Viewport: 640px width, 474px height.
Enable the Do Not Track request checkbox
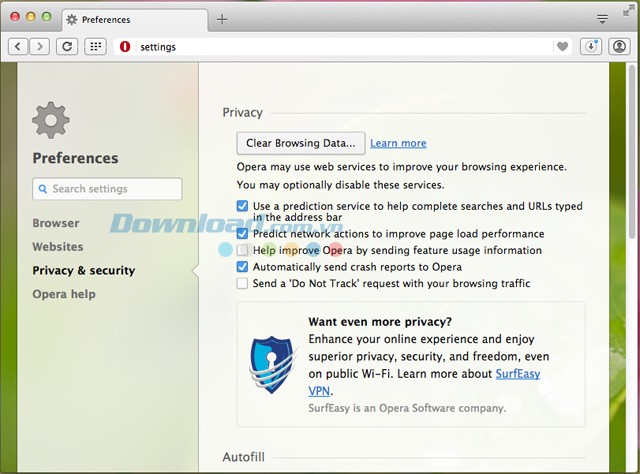(243, 284)
